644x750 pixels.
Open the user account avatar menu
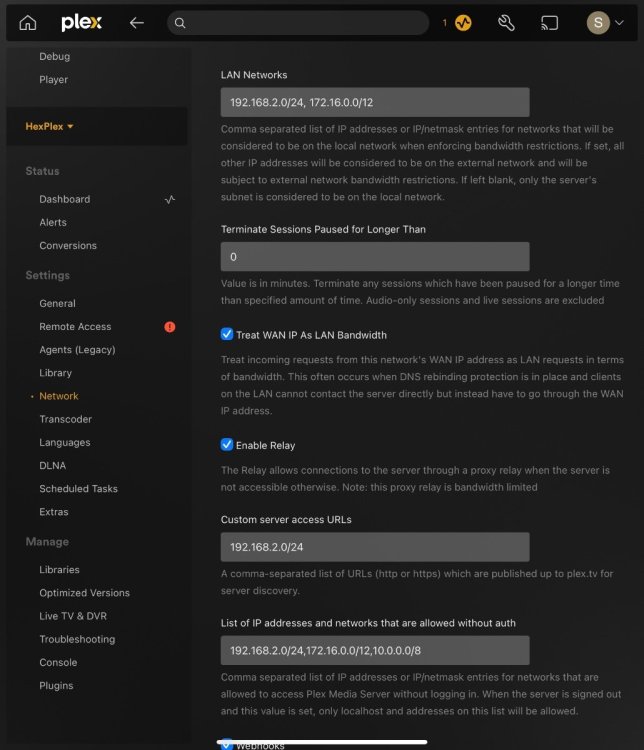coord(598,23)
